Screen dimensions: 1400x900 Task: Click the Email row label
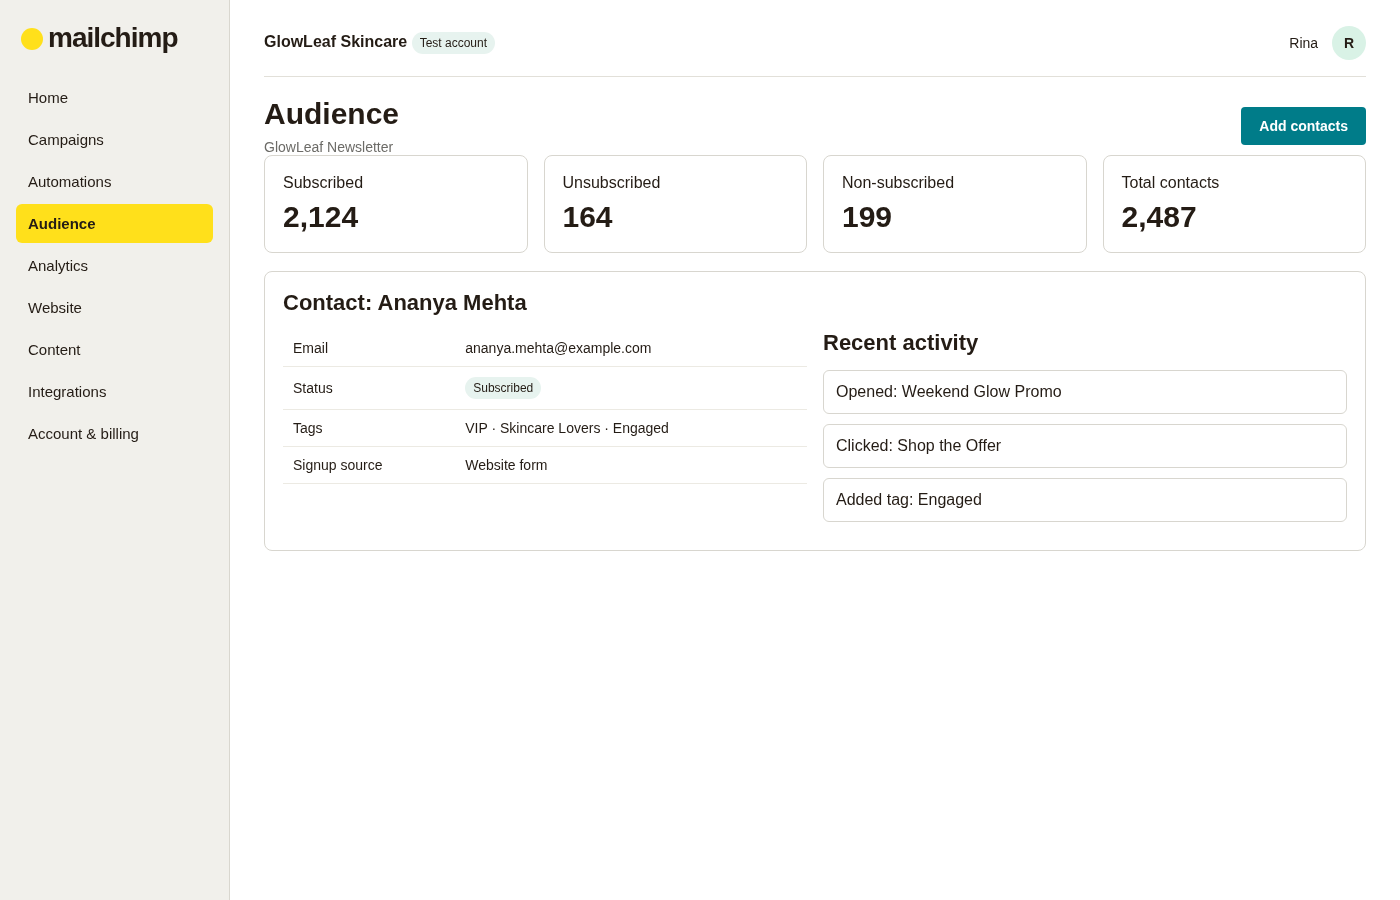[x=310, y=348]
